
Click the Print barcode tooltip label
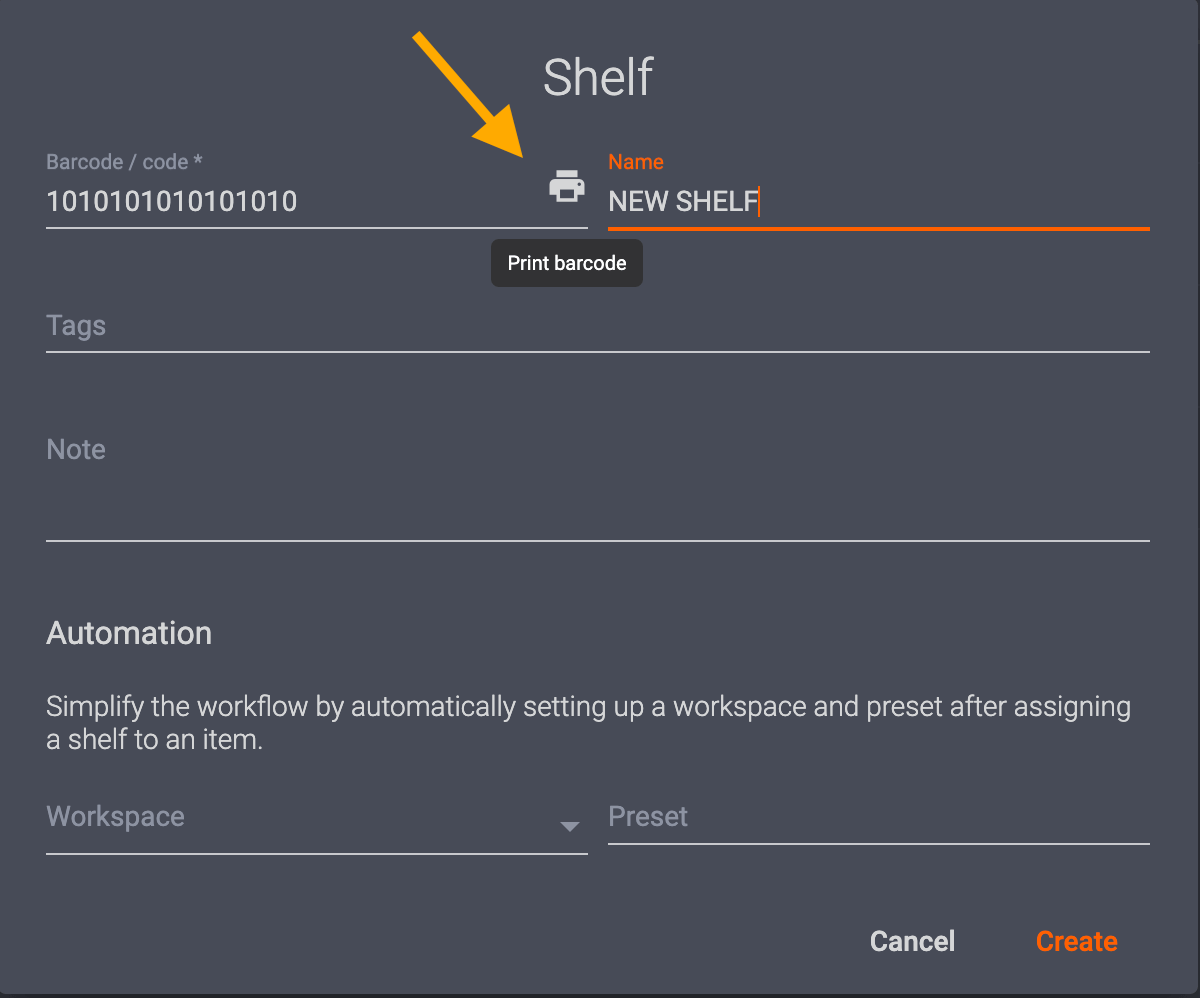[x=567, y=263]
